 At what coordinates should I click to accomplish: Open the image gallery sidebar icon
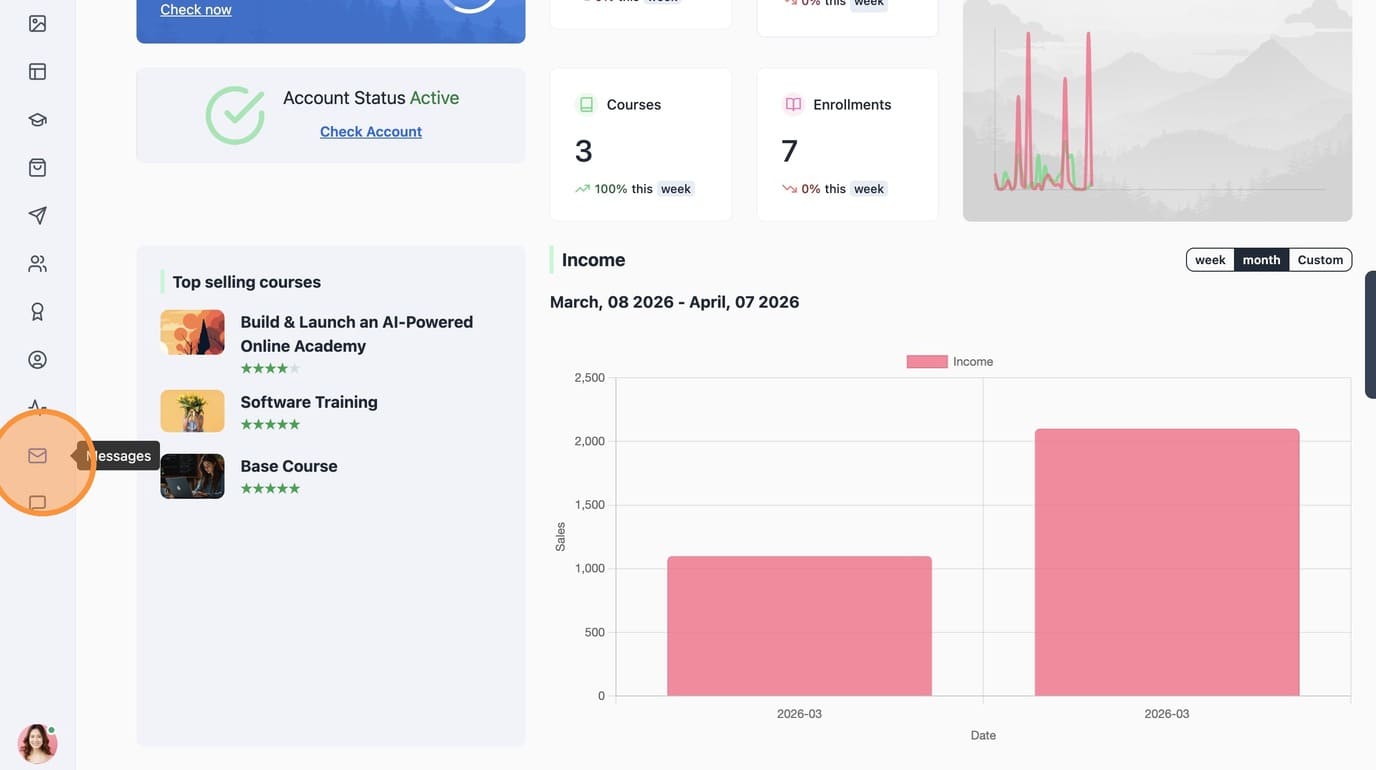[x=37, y=23]
